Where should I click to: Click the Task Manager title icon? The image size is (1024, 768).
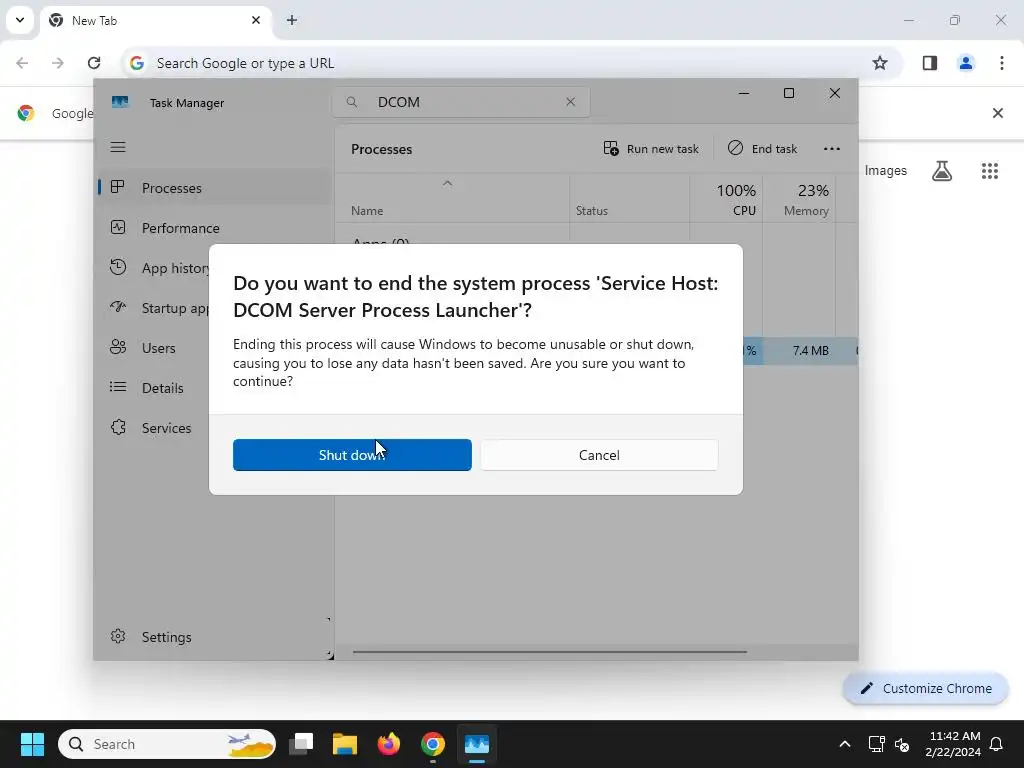(120, 102)
